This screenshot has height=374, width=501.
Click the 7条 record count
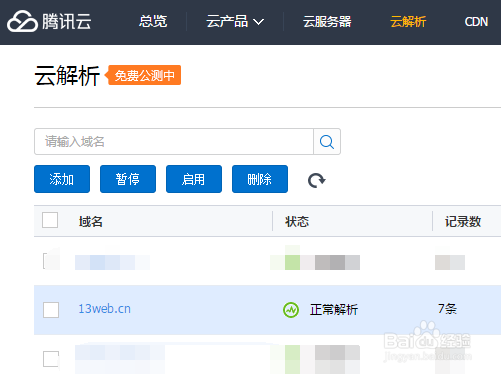click(447, 309)
